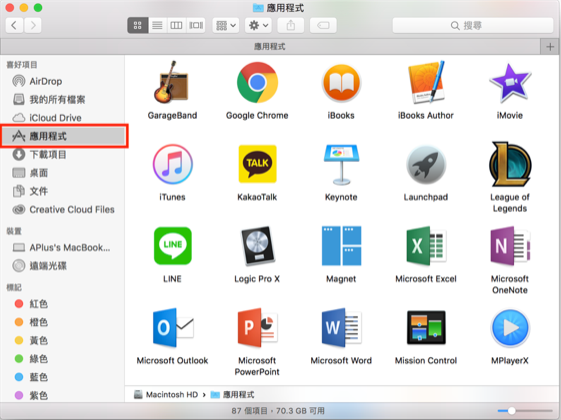Switch to Cover Flow view mode
Image resolution: width=561 pixels, height=420 pixels.
(x=196, y=25)
